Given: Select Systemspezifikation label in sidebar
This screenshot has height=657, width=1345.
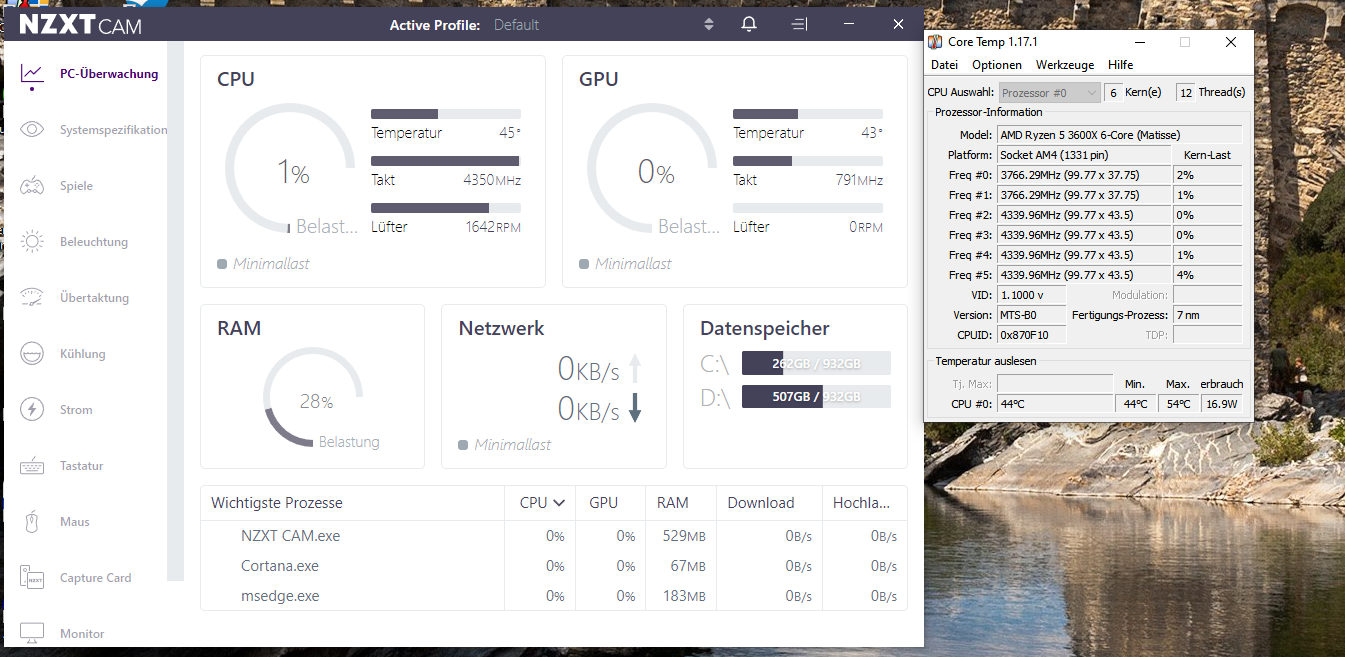Looking at the screenshot, I should 114,130.
